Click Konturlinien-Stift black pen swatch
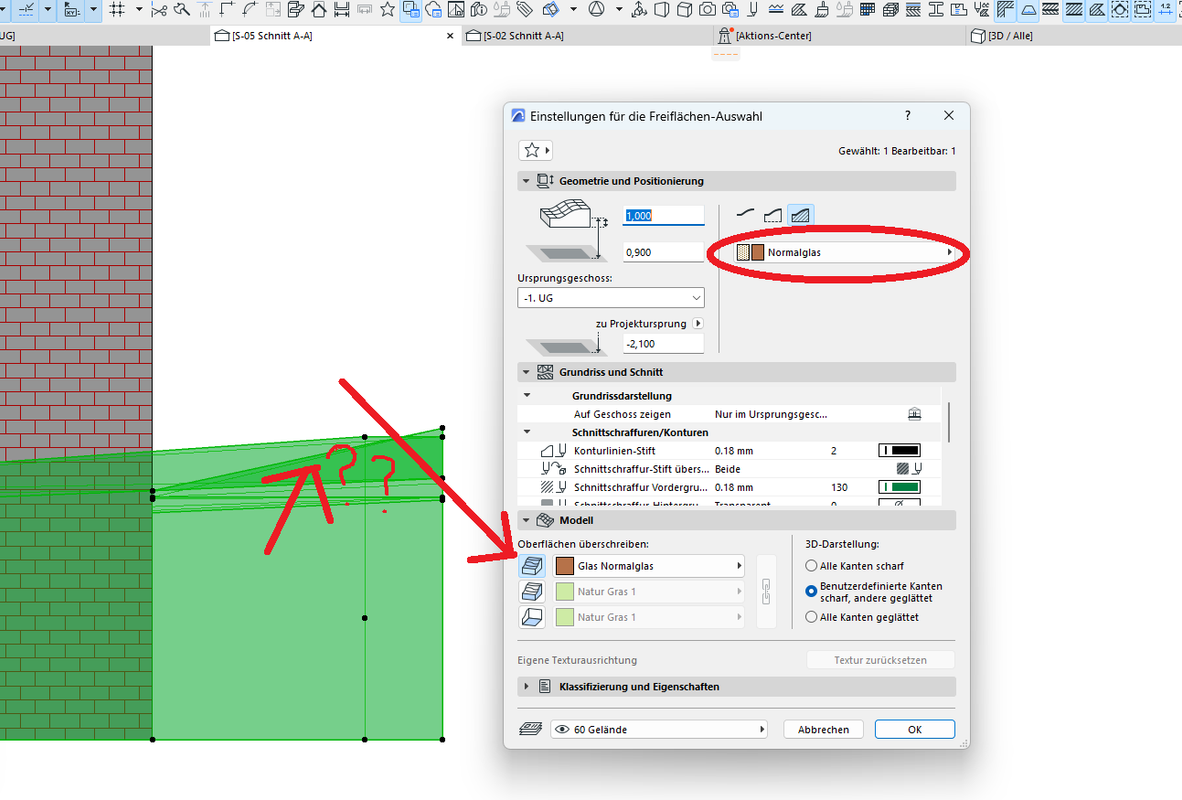1182x800 pixels. click(x=899, y=450)
